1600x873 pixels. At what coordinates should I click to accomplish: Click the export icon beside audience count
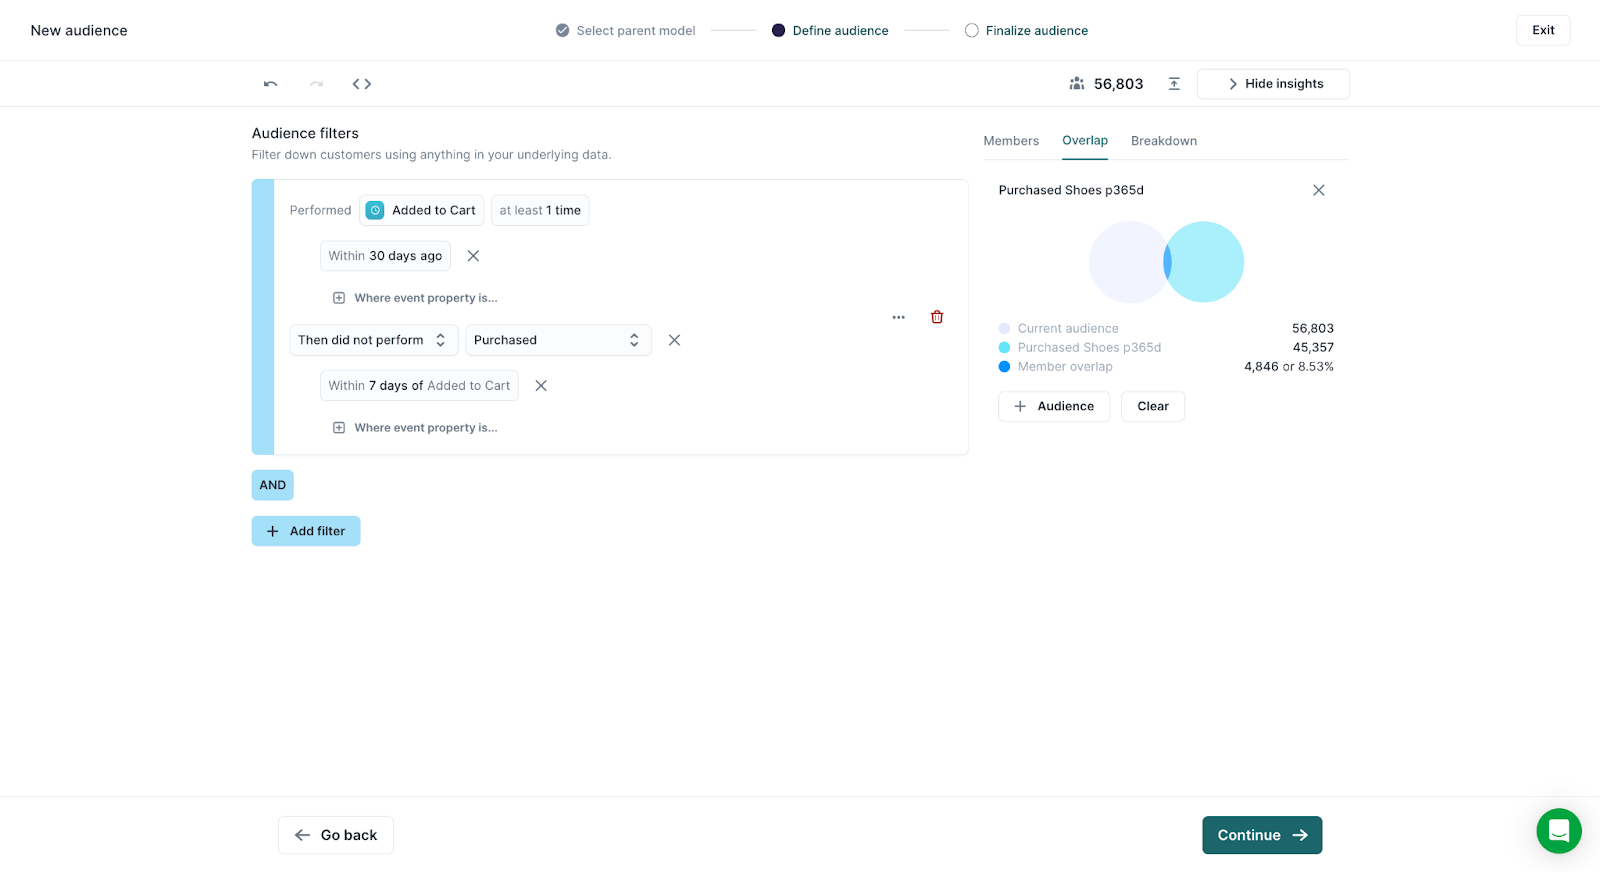[1174, 84]
